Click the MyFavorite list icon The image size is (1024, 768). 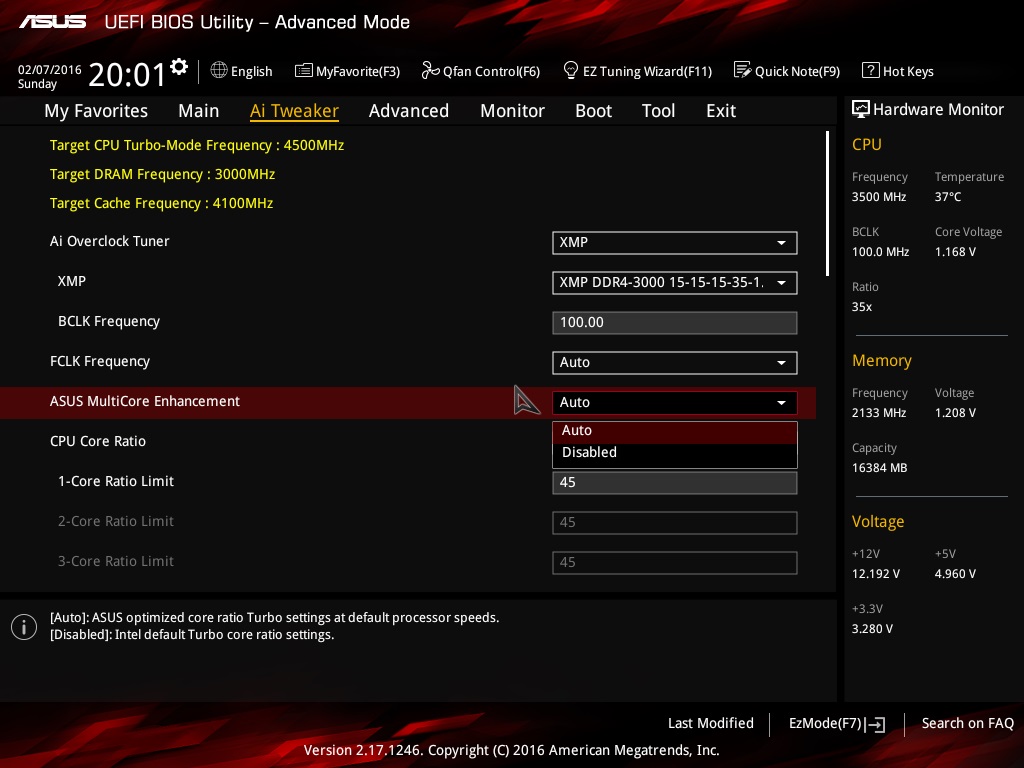304,71
